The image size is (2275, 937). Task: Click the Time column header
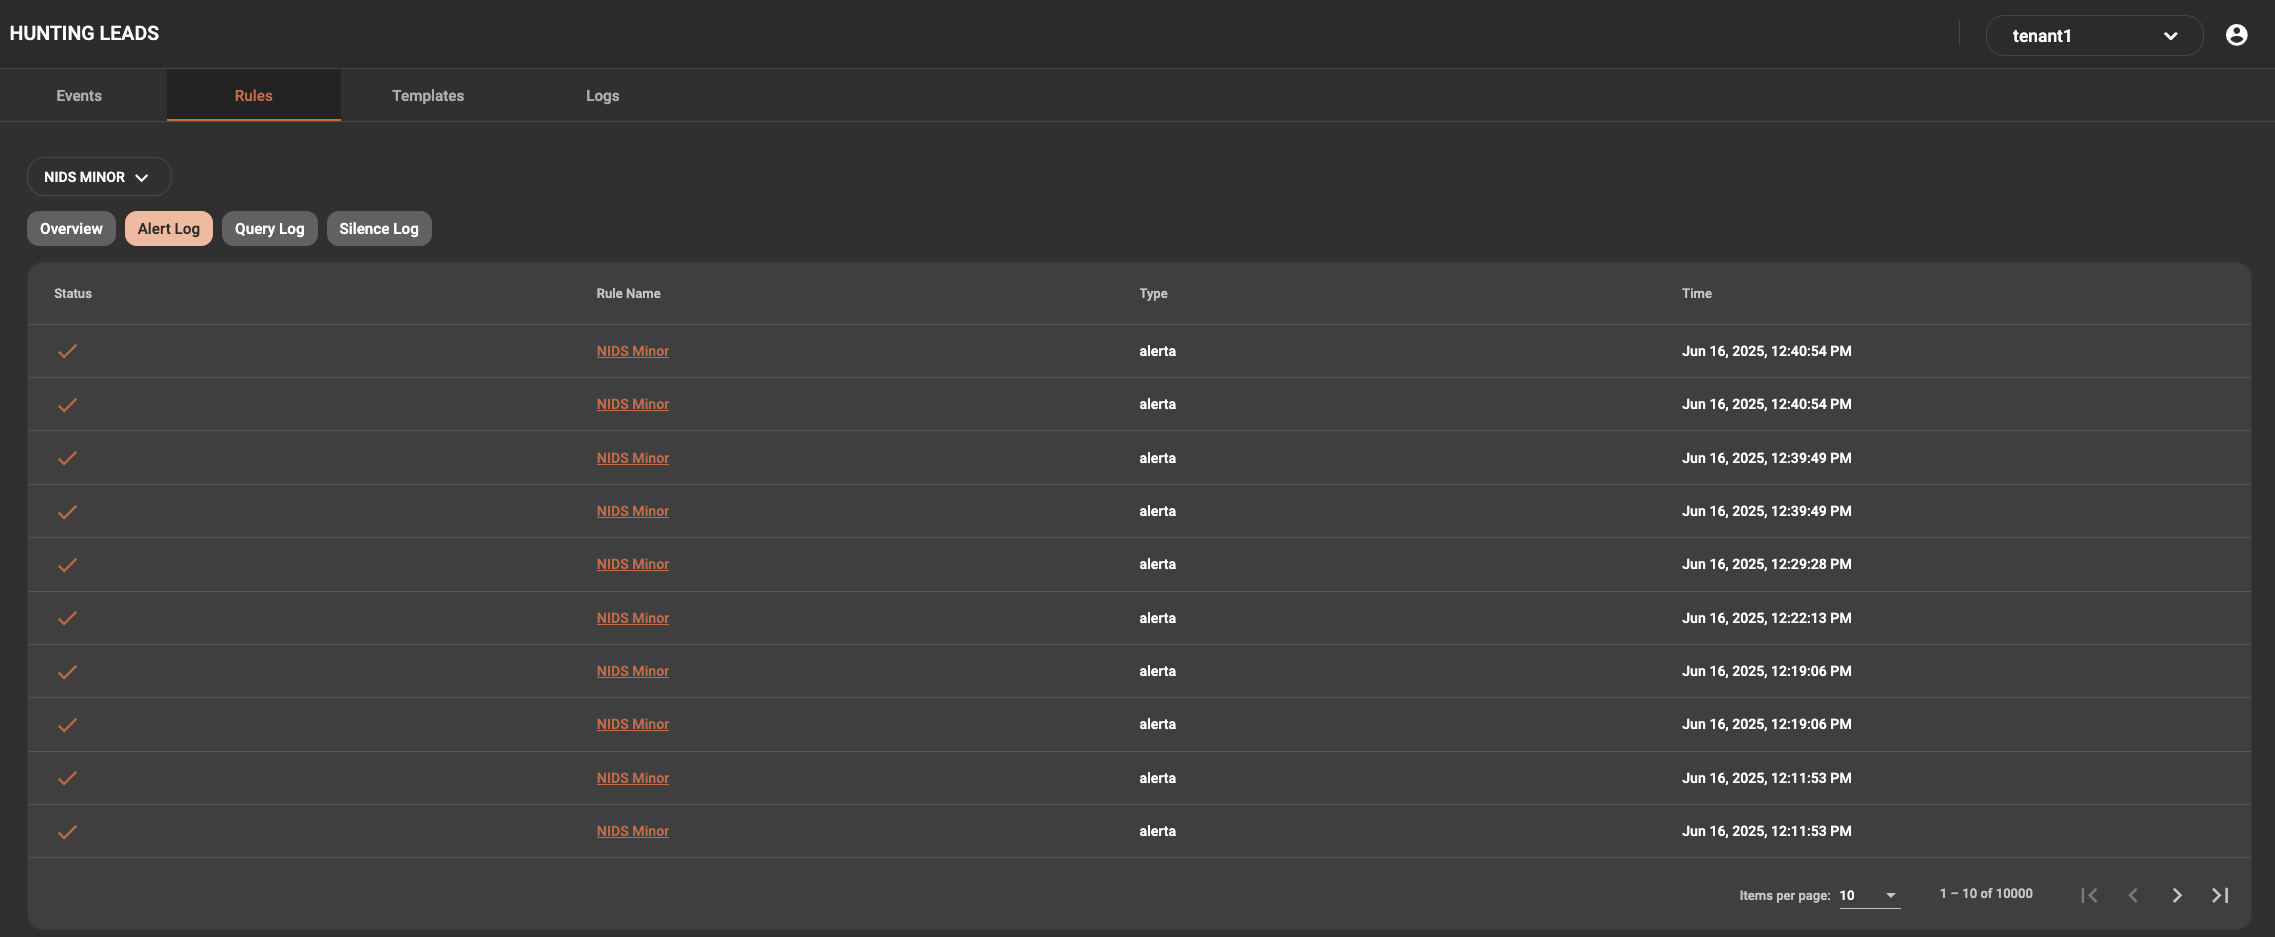tap(1696, 294)
